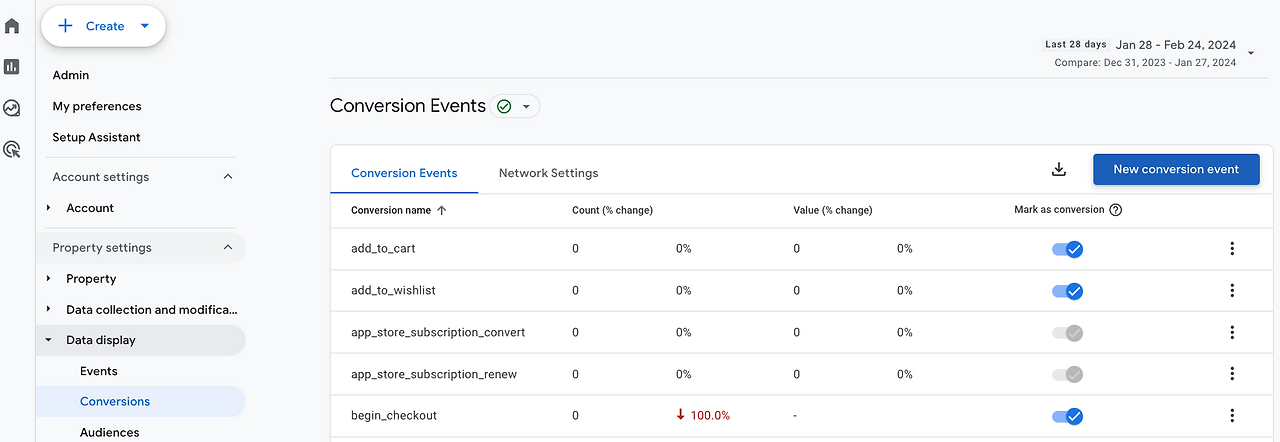Disable add_to_wishlist conversion toggle

tap(1067, 291)
